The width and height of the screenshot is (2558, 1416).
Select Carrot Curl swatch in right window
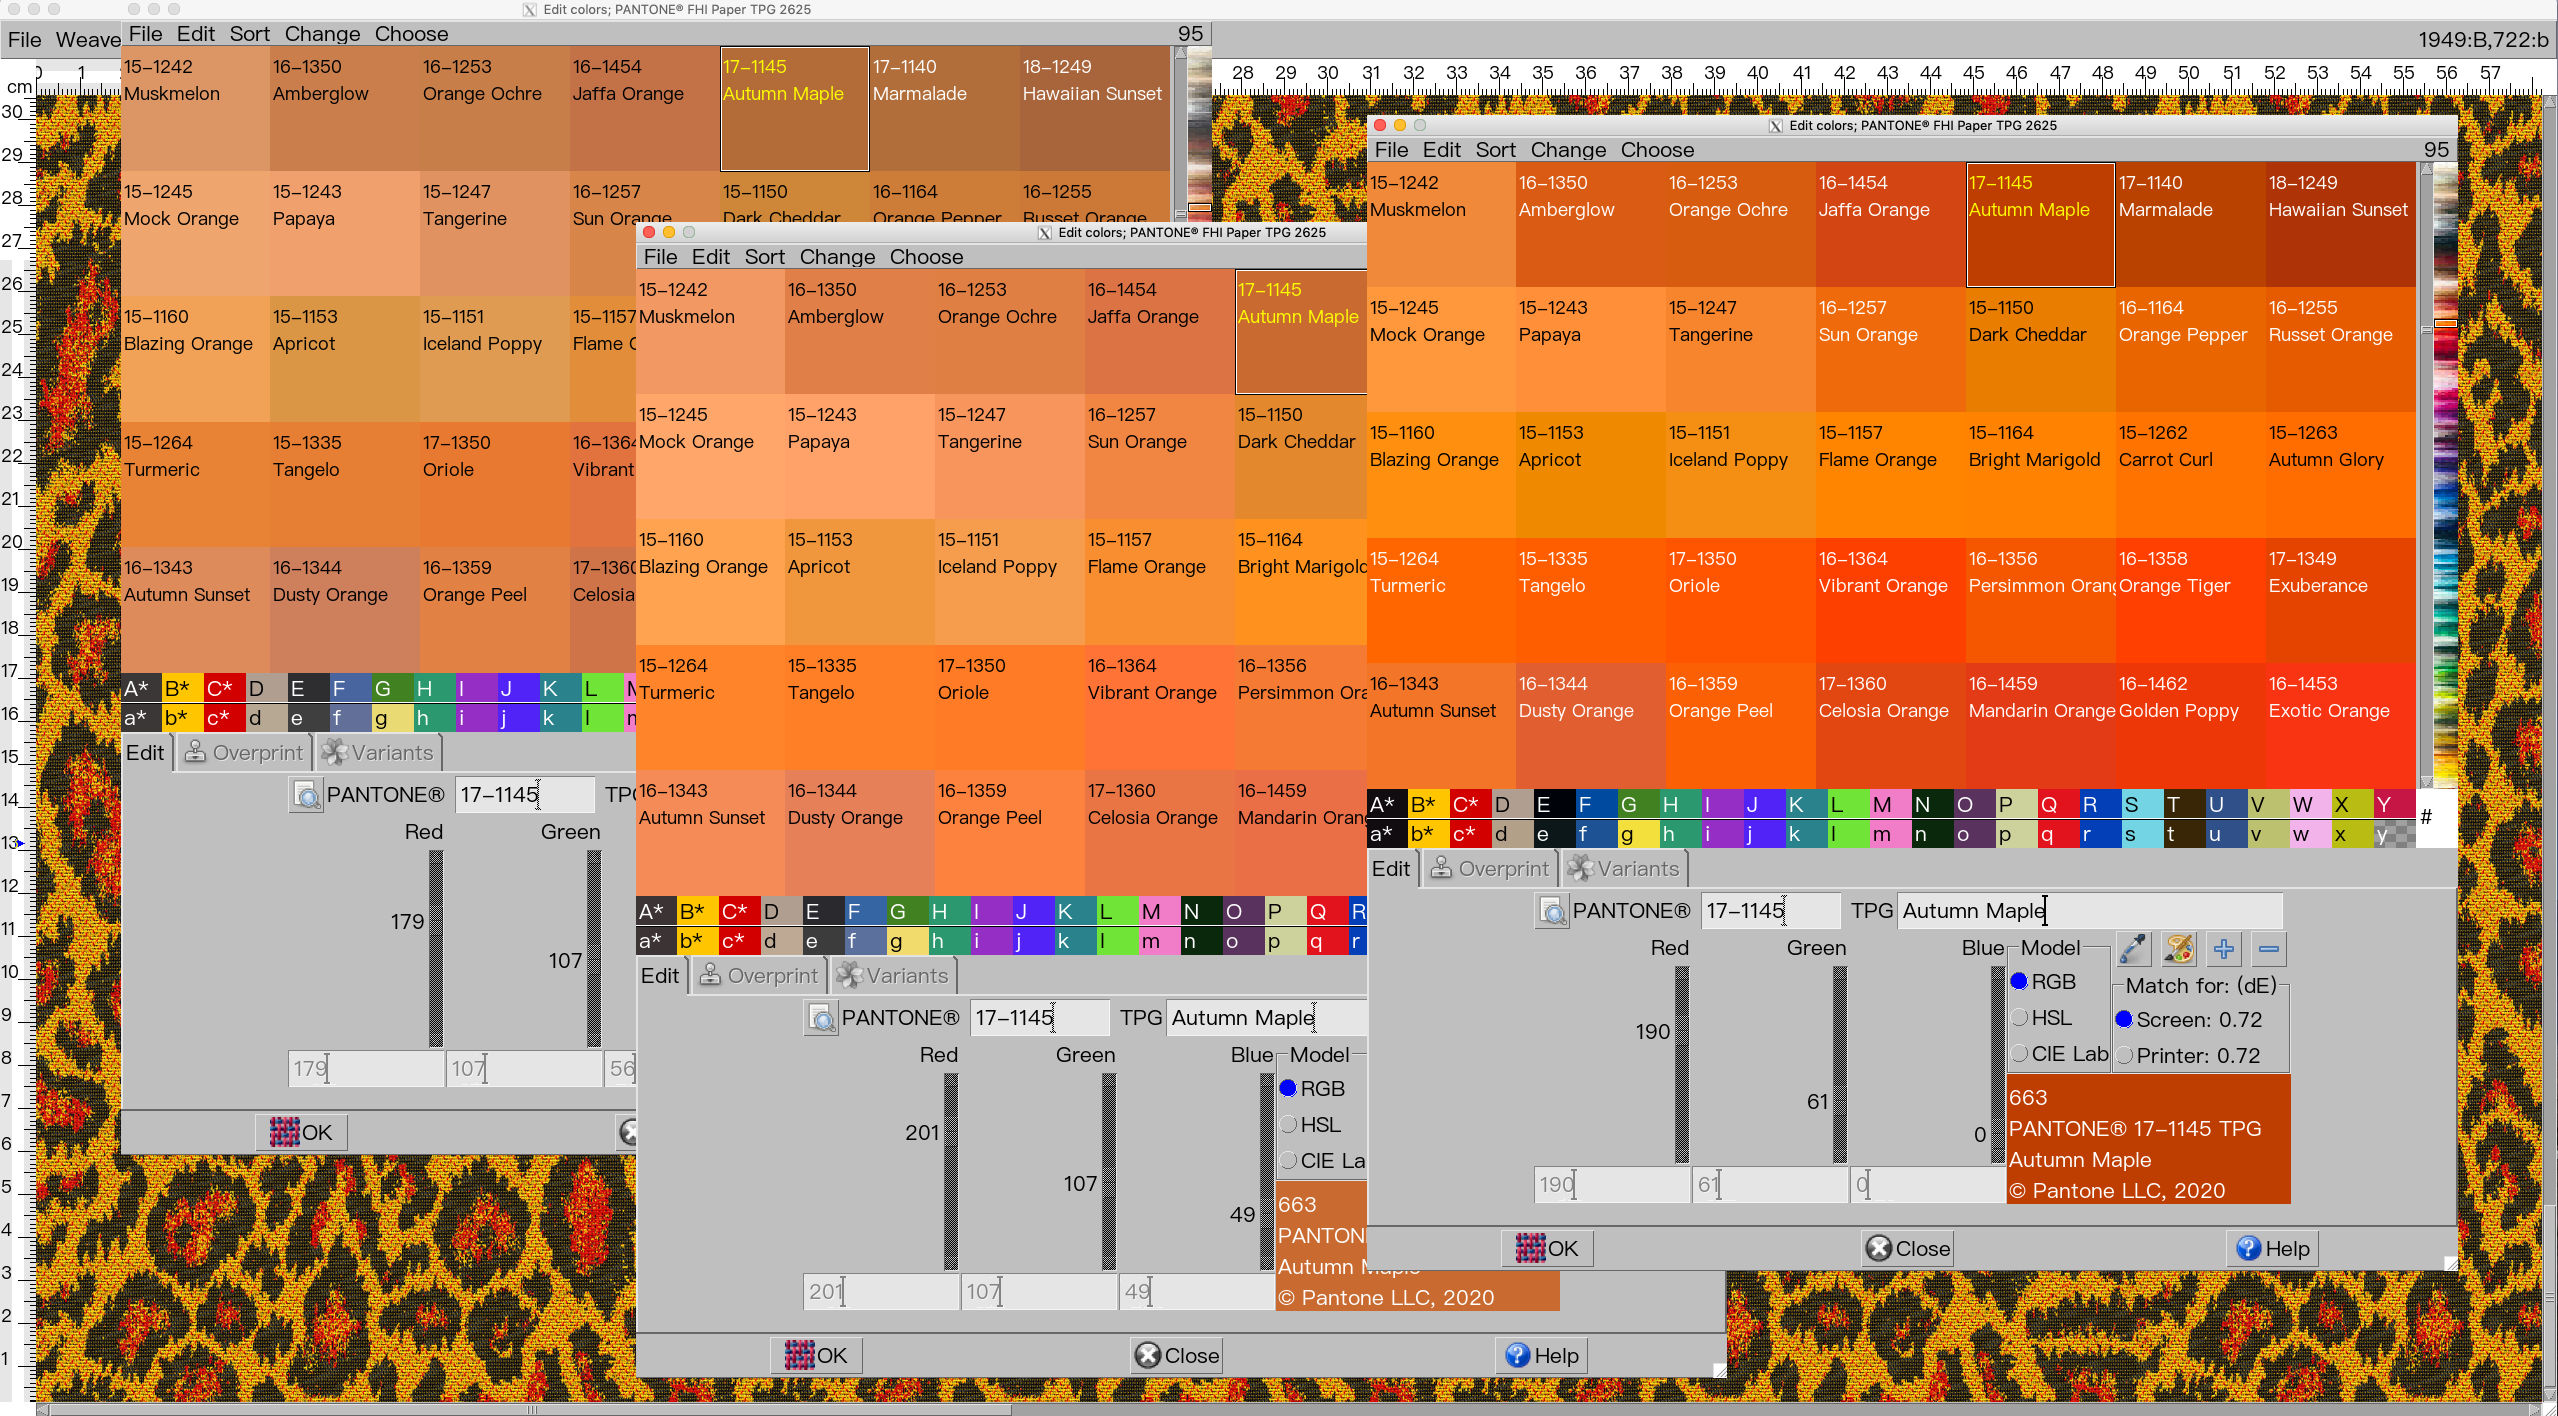coord(2191,475)
